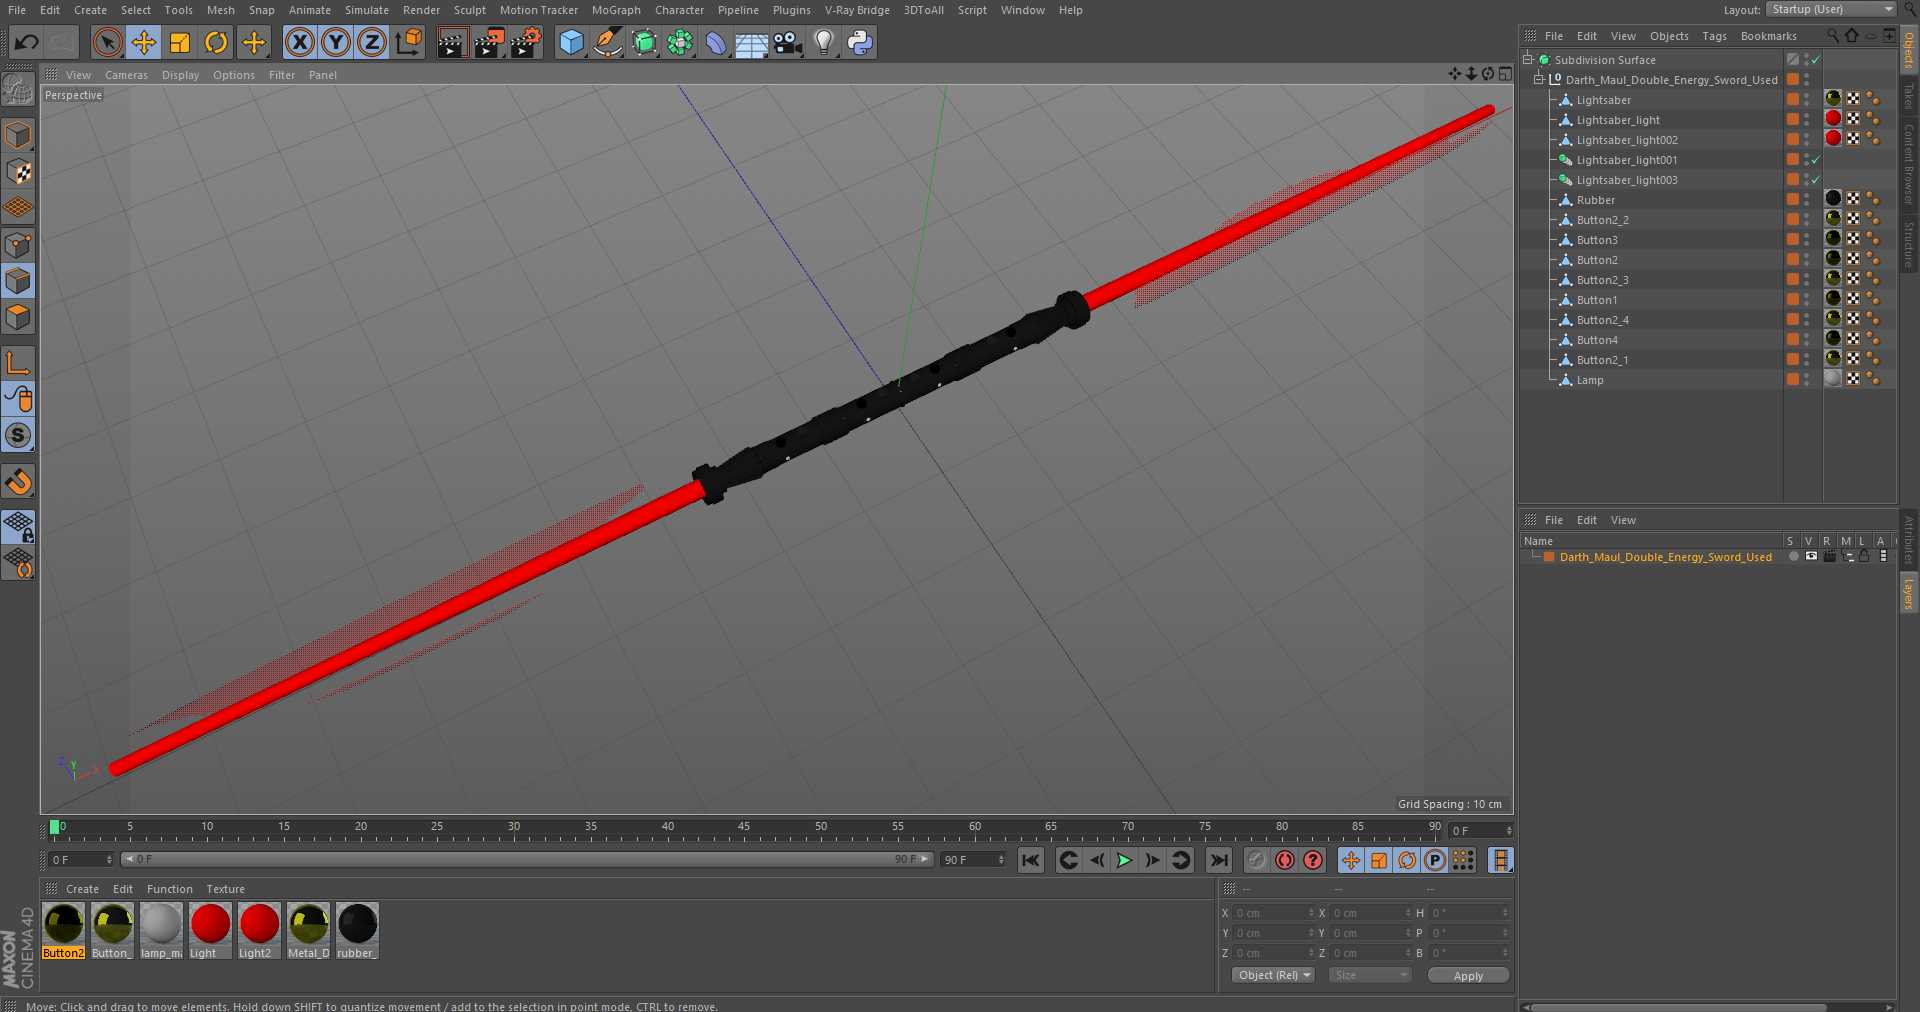This screenshot has width=1920, height=1012.
Task: Open material manager Function menu
Action: tap(169, 889)
